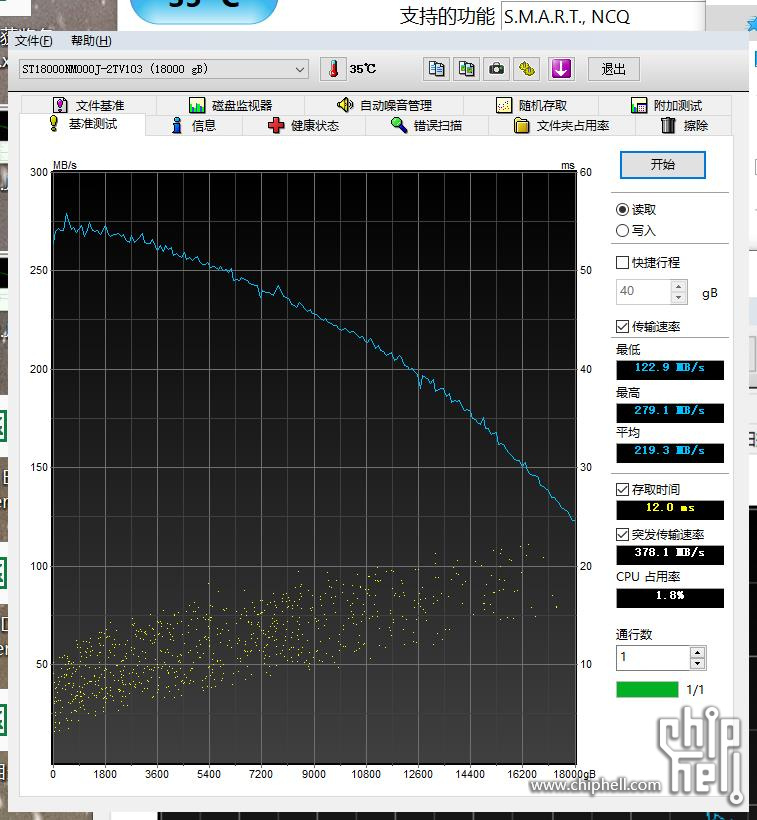Open the 文件(F) menu
757x820 pixels.
(34, 41)
